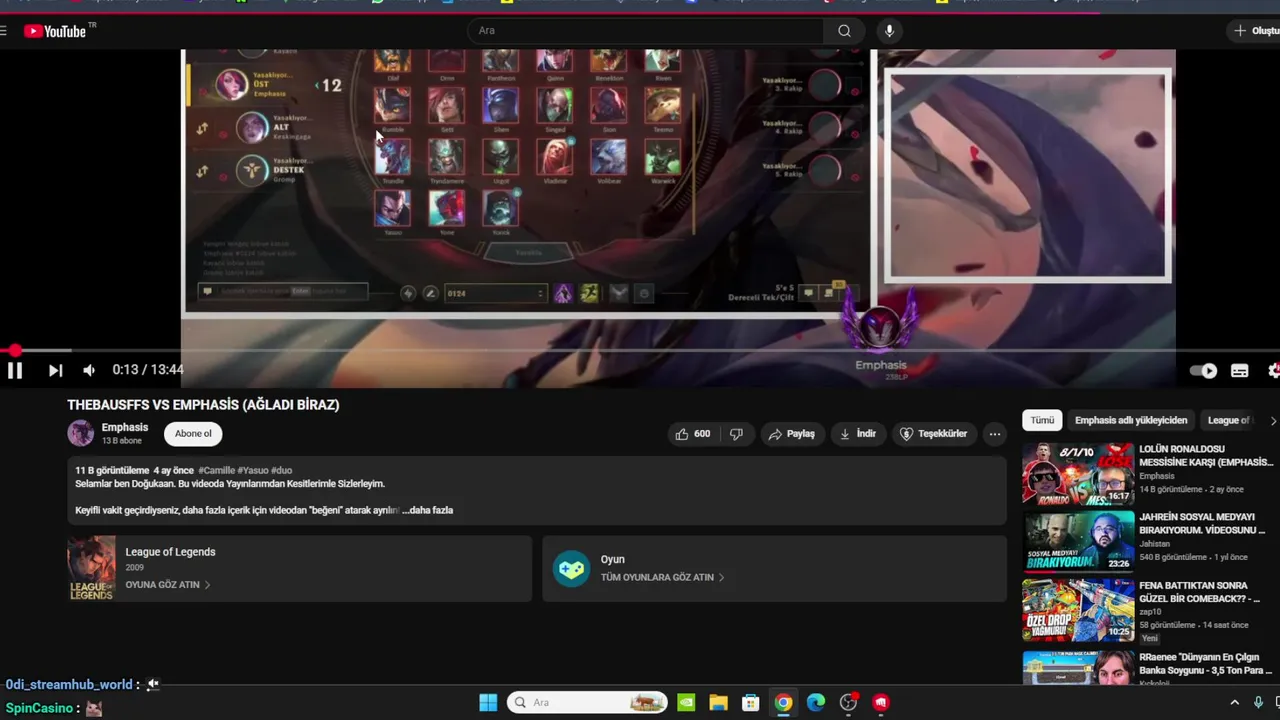This screenshot has width=1280, height=720.
Task: Open the Emphasis channel name link
Action: (124, 427)
